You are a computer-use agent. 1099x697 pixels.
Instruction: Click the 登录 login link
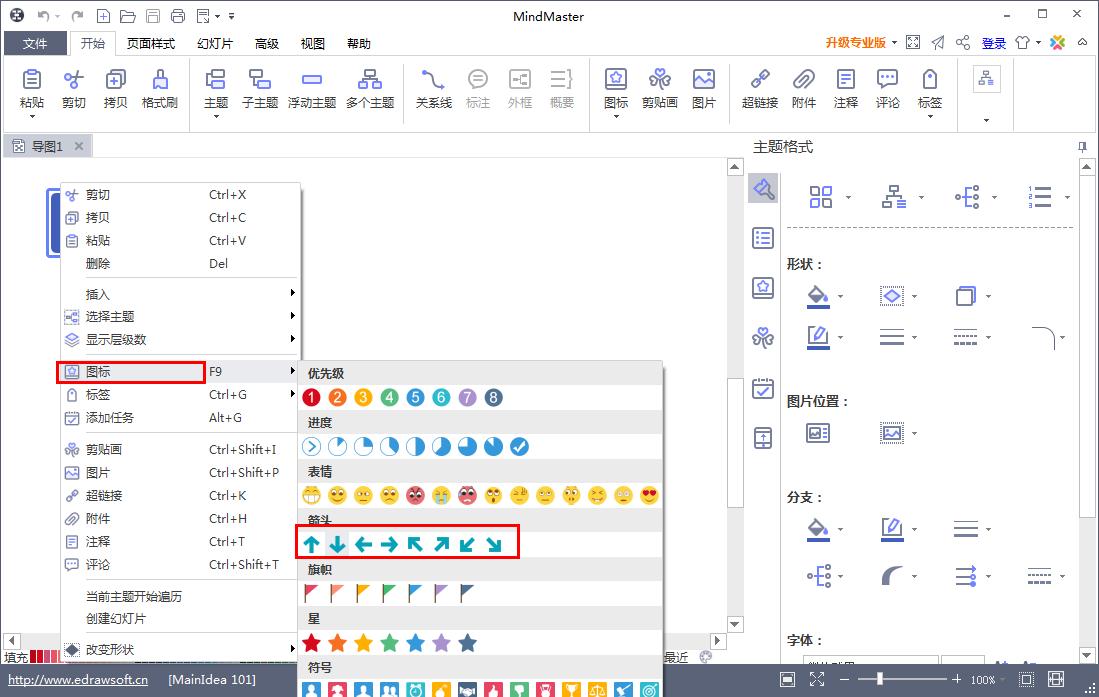[x=993, y=43]
